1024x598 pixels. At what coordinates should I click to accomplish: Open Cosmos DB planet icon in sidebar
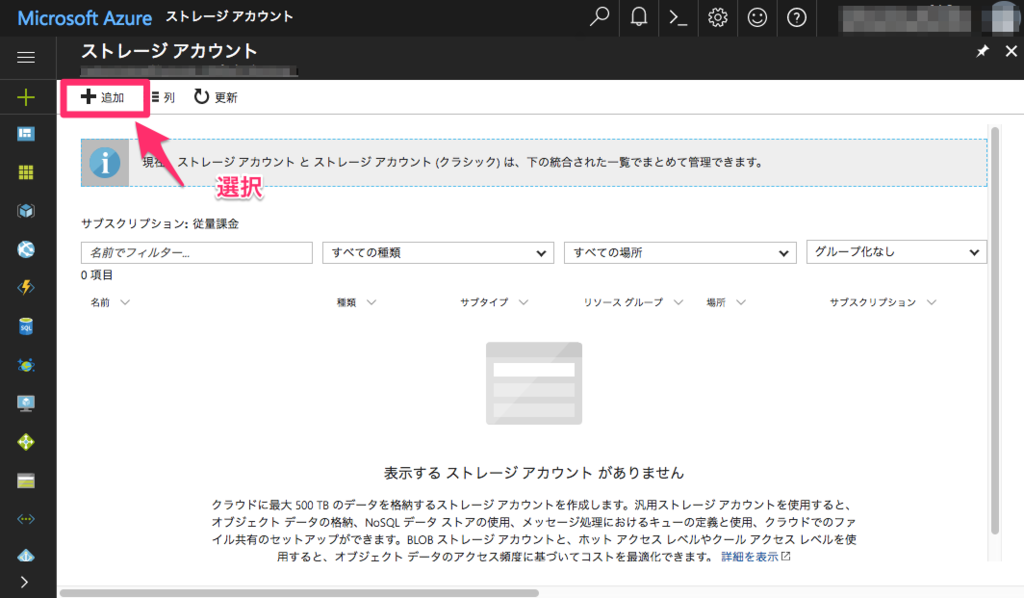(x=26, y=365)
